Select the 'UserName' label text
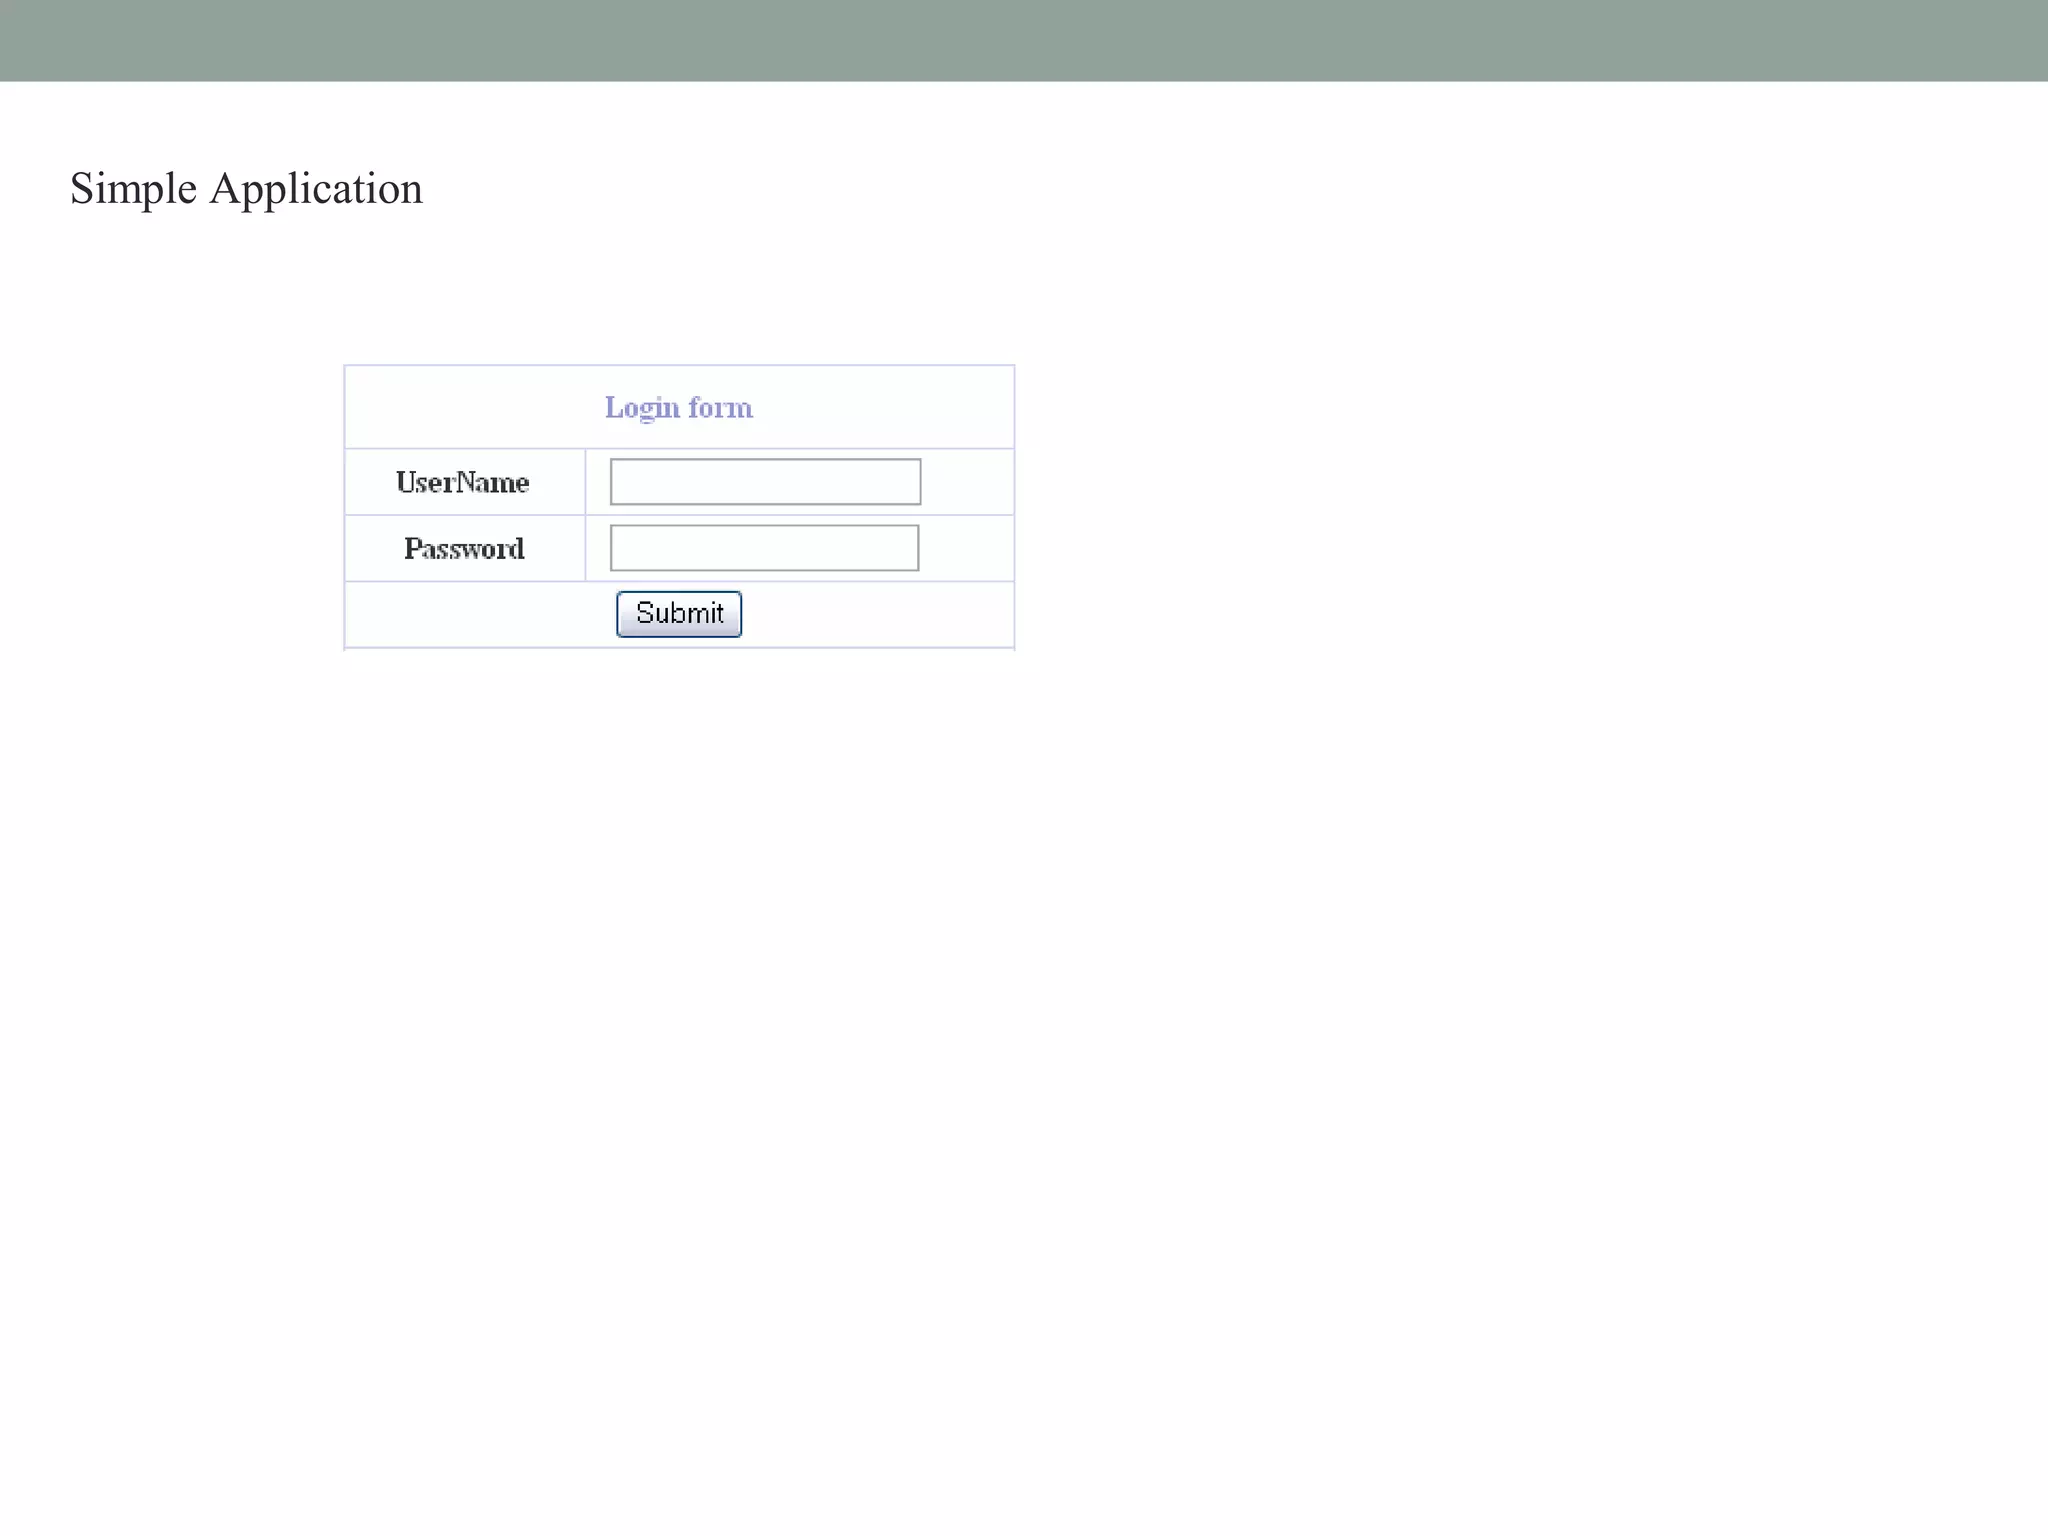The width and height of the screenshot is (2048, 1536). pos(463,483)
